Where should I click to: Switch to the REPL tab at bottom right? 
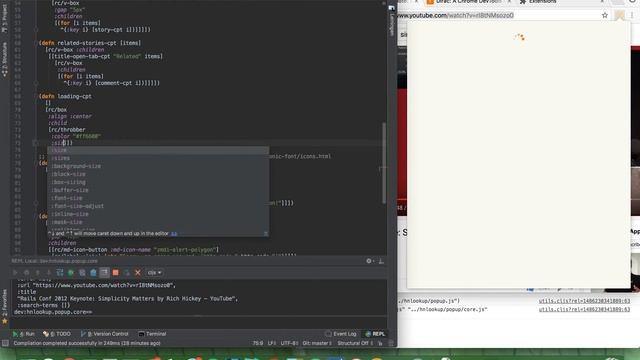[x=375, y=334]
